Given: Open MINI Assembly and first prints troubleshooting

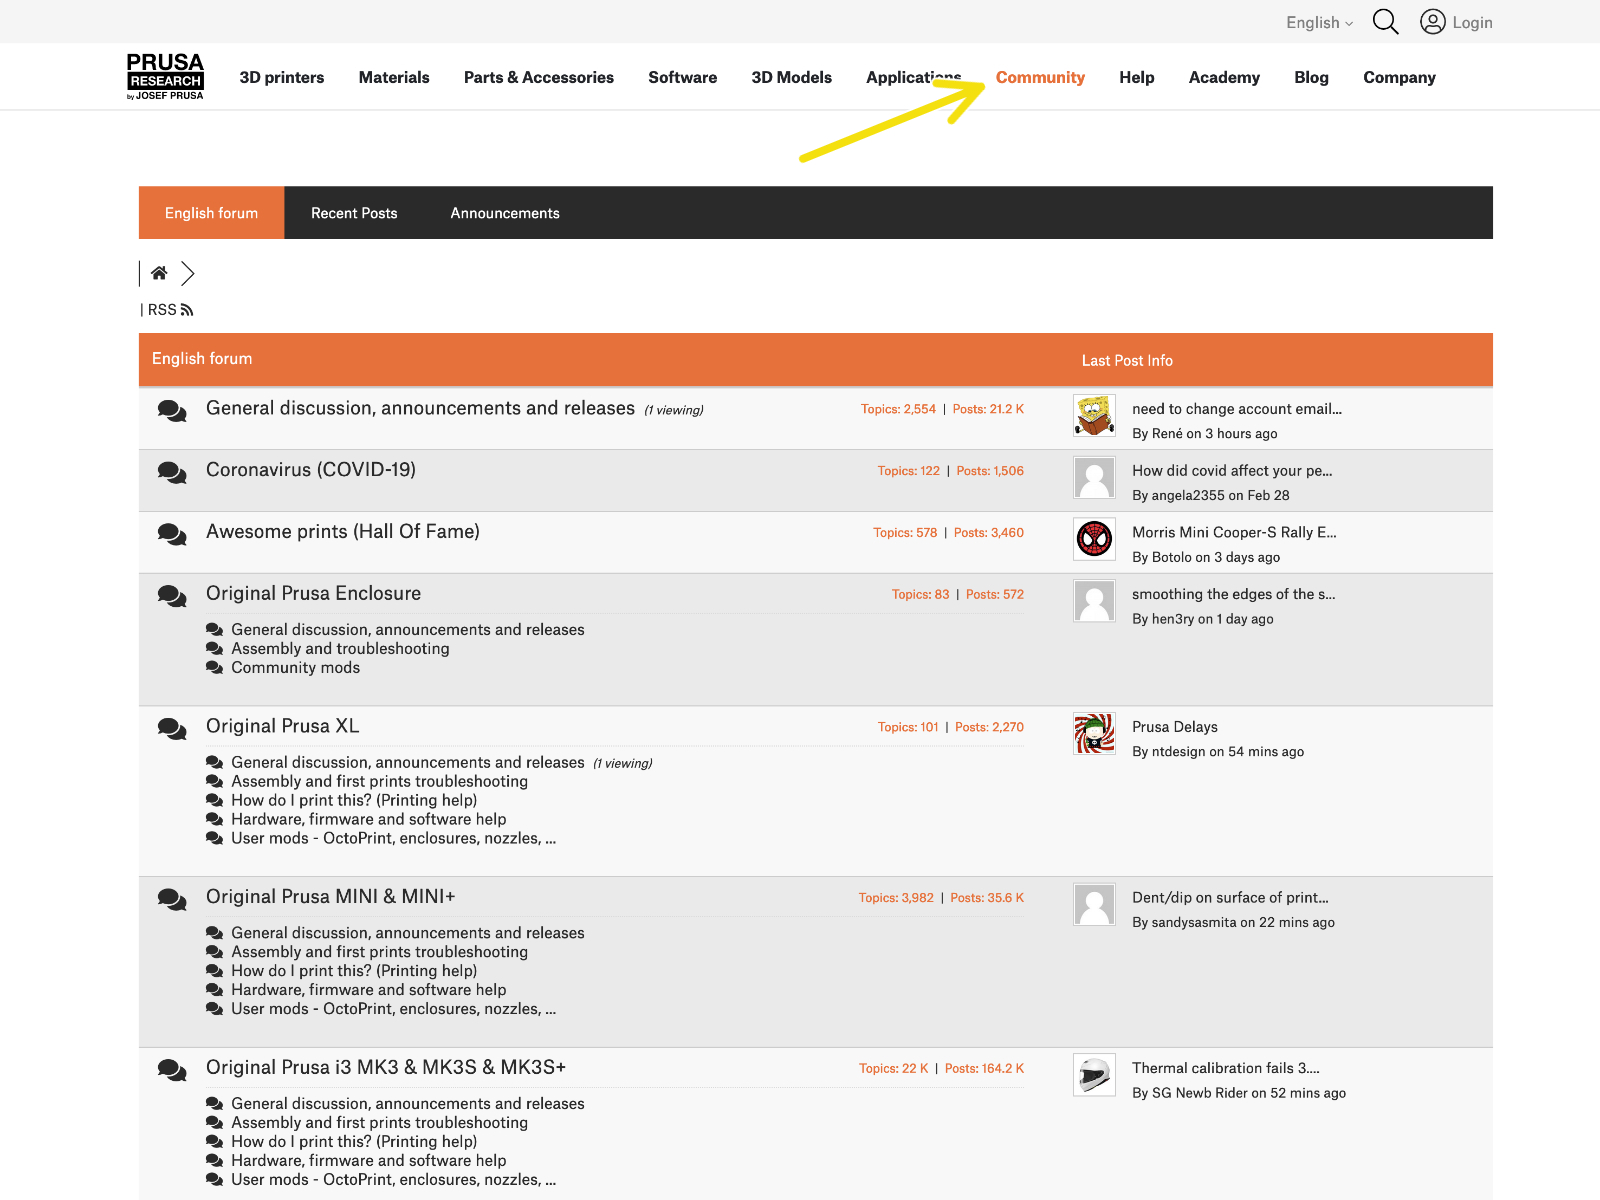Looking at the screenshot, I should pos(379,952).
